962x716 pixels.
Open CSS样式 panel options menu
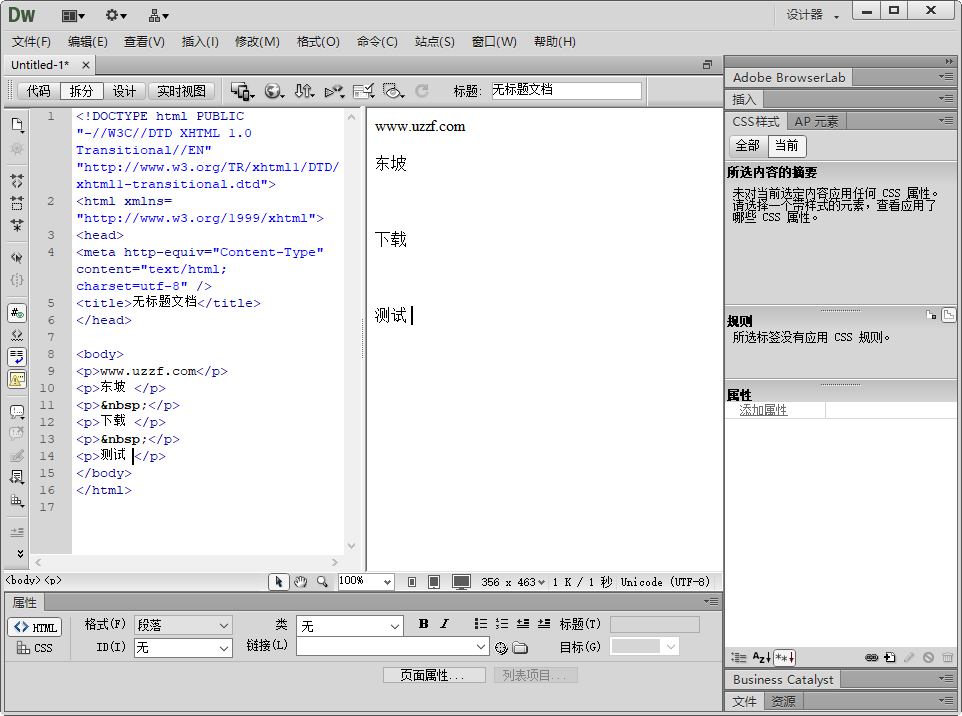945,120
